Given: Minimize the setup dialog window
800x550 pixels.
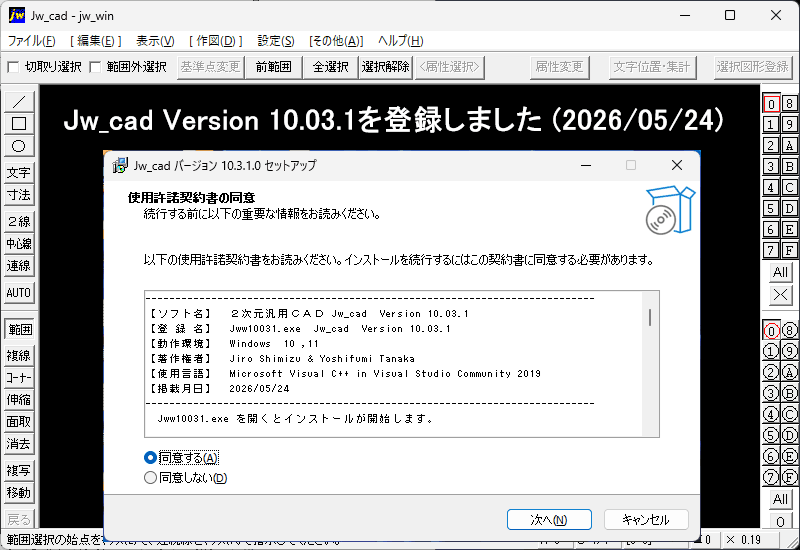Looking at the screenshot, I should (x=586, y=165).
